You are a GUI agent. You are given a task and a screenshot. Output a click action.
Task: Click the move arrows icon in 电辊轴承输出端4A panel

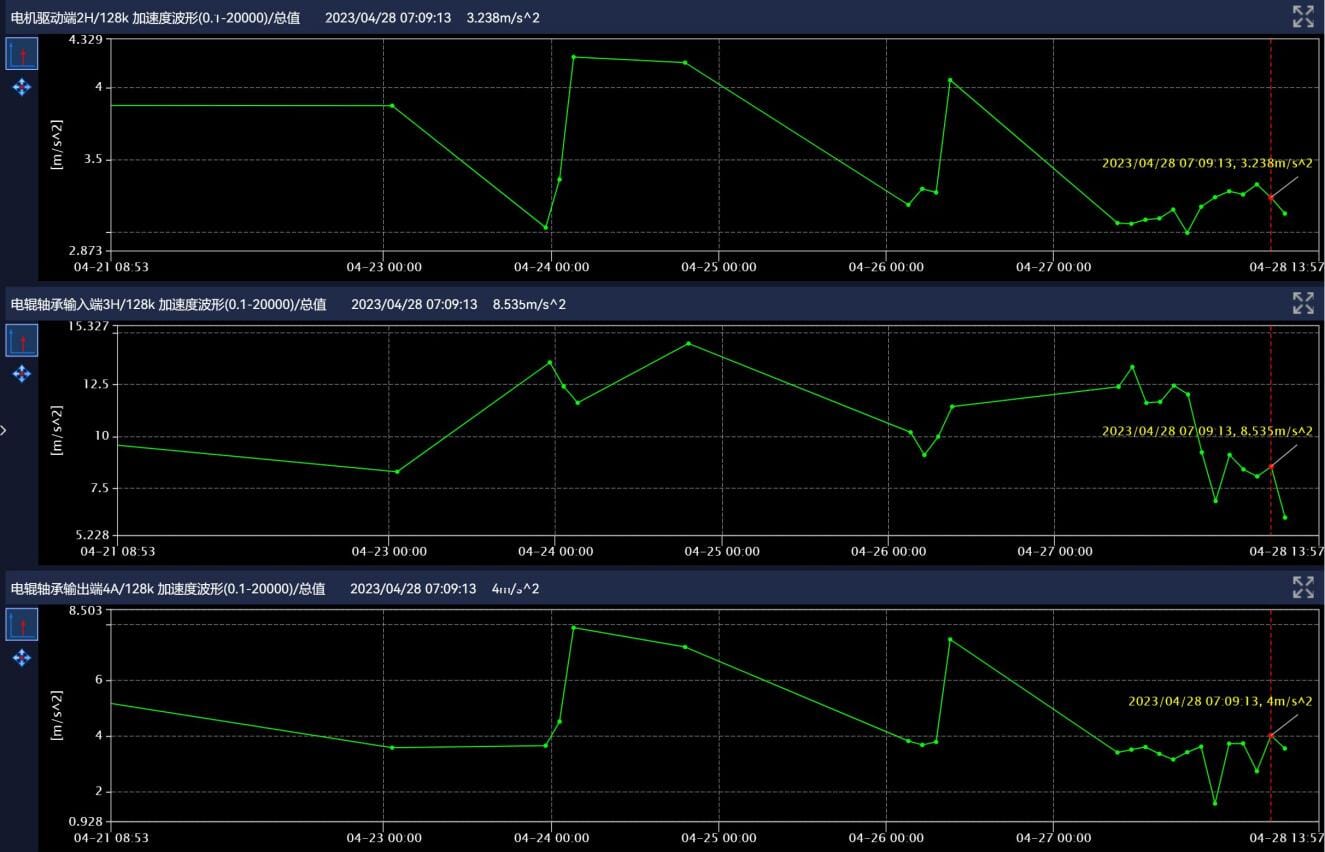[x=22, y=658]
